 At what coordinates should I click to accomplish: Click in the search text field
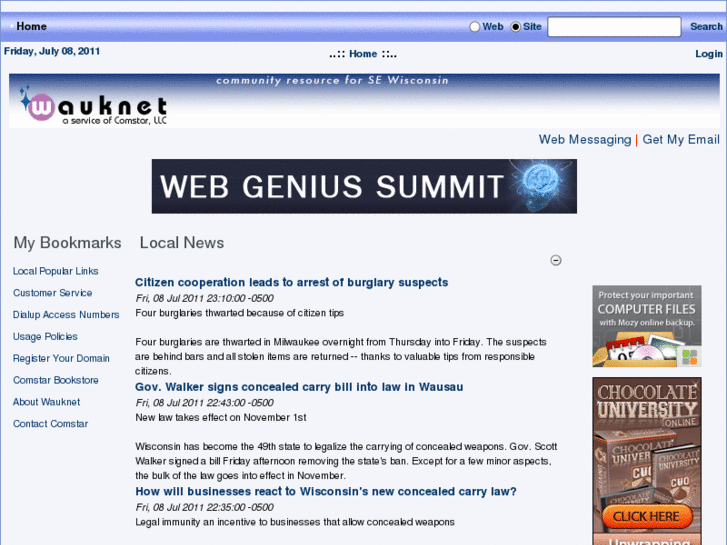point(614,27)
